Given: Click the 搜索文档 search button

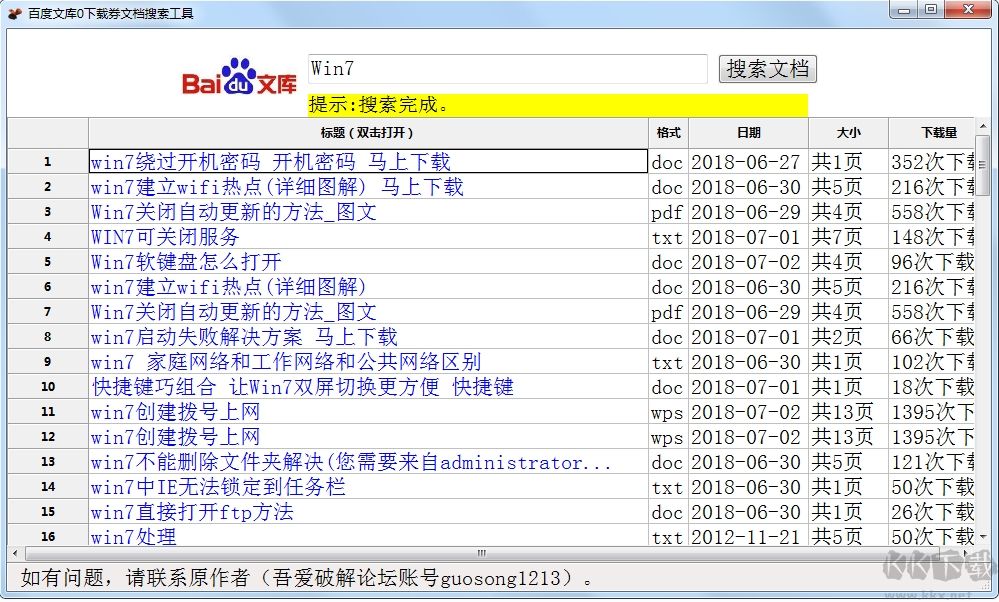Looking at the screenshot, I should [x=767, y=69].
